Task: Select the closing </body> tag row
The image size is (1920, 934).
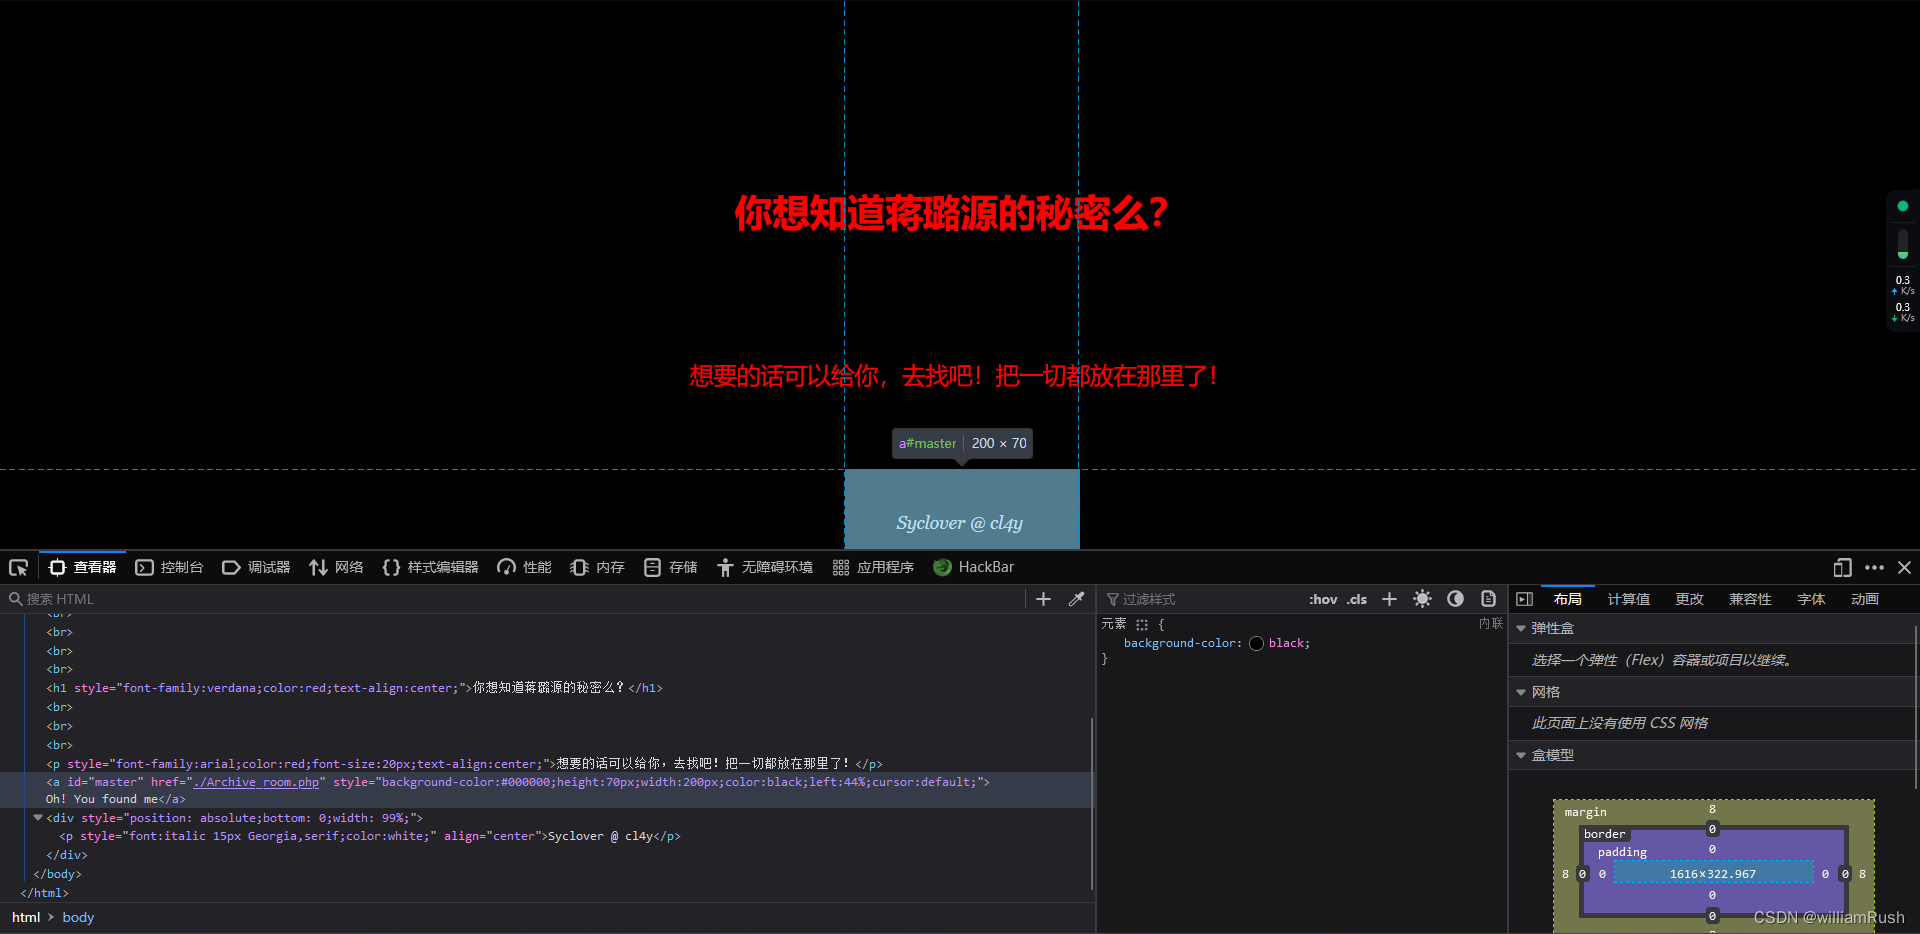Action: click(545, 874)
